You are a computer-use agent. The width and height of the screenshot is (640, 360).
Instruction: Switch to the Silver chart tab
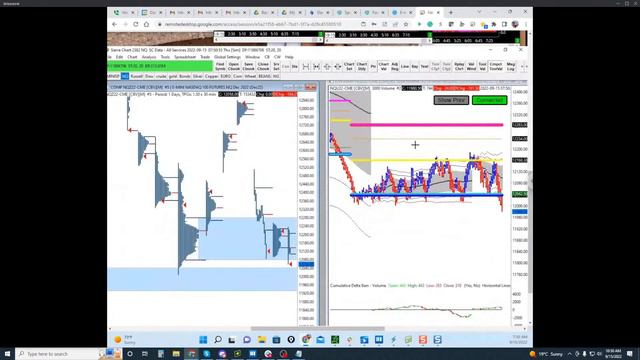[198, 76]
